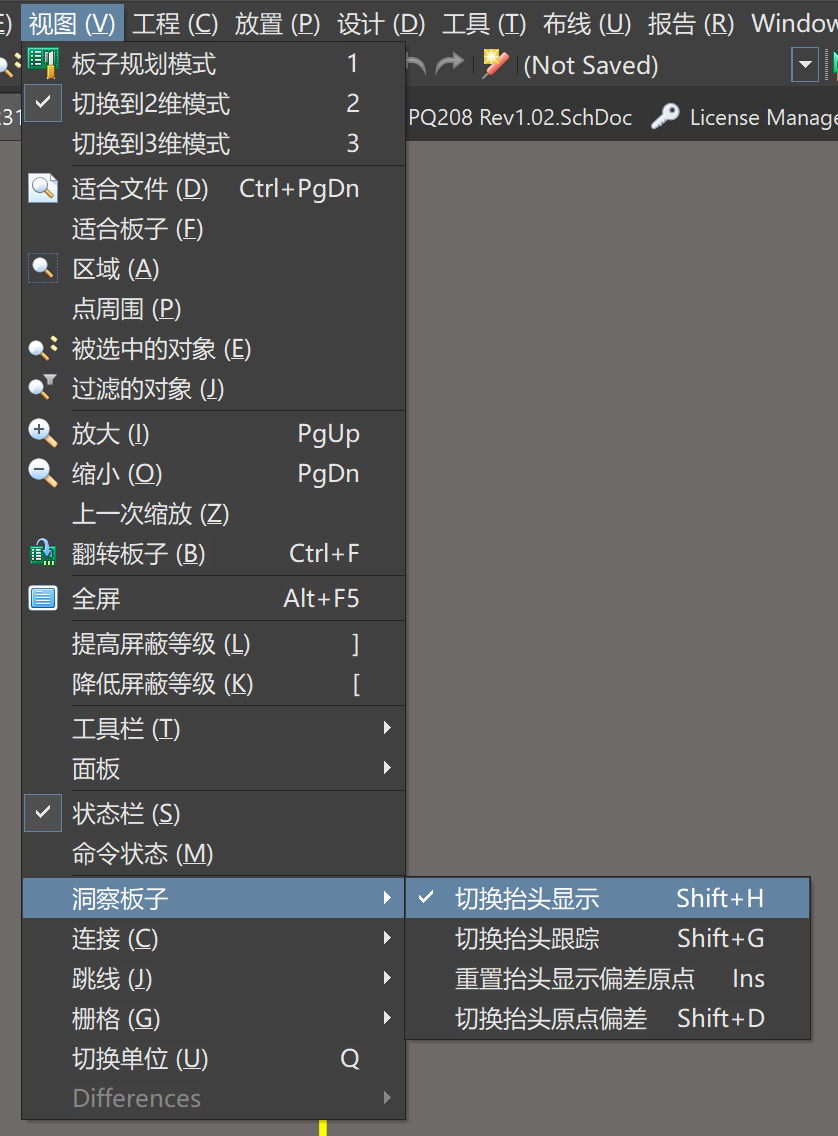Choose 切换单位 toggle units entry
Image resolution: width=838 pixels, height=1136 pixels.
(140, 1058)
